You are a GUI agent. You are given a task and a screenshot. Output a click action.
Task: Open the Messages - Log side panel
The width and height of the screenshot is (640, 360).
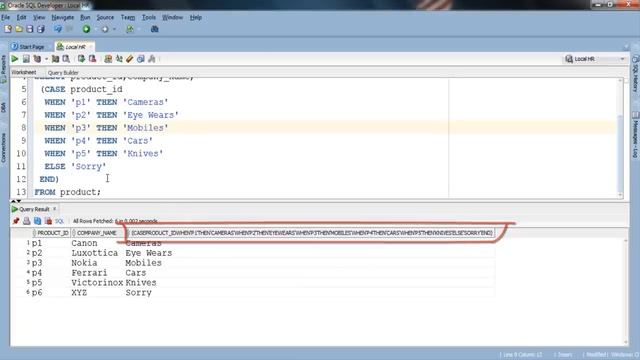point(636,136)
